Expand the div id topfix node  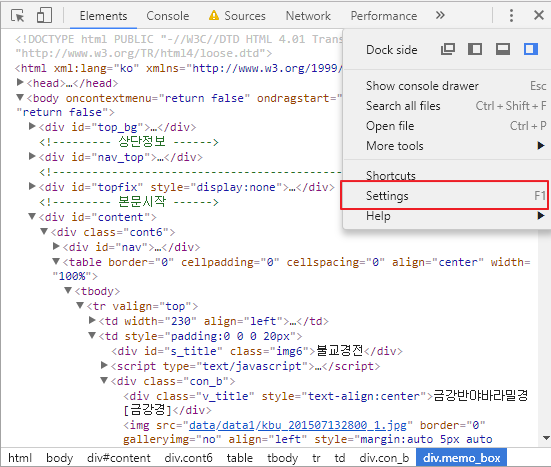pyautogui.click(x=32, y=186)
